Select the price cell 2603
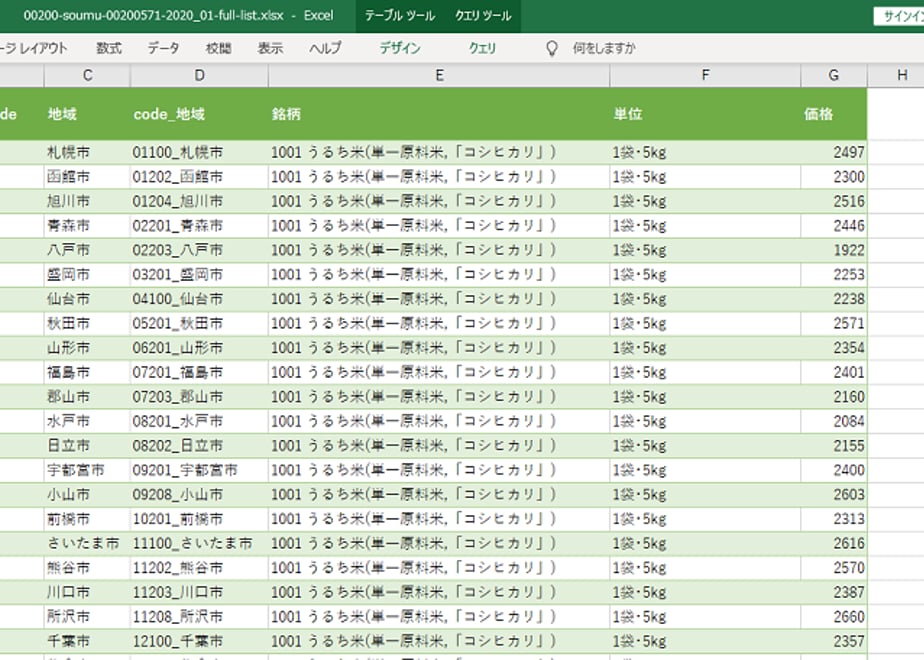The image size is (924, 660). tap(834, 495)
